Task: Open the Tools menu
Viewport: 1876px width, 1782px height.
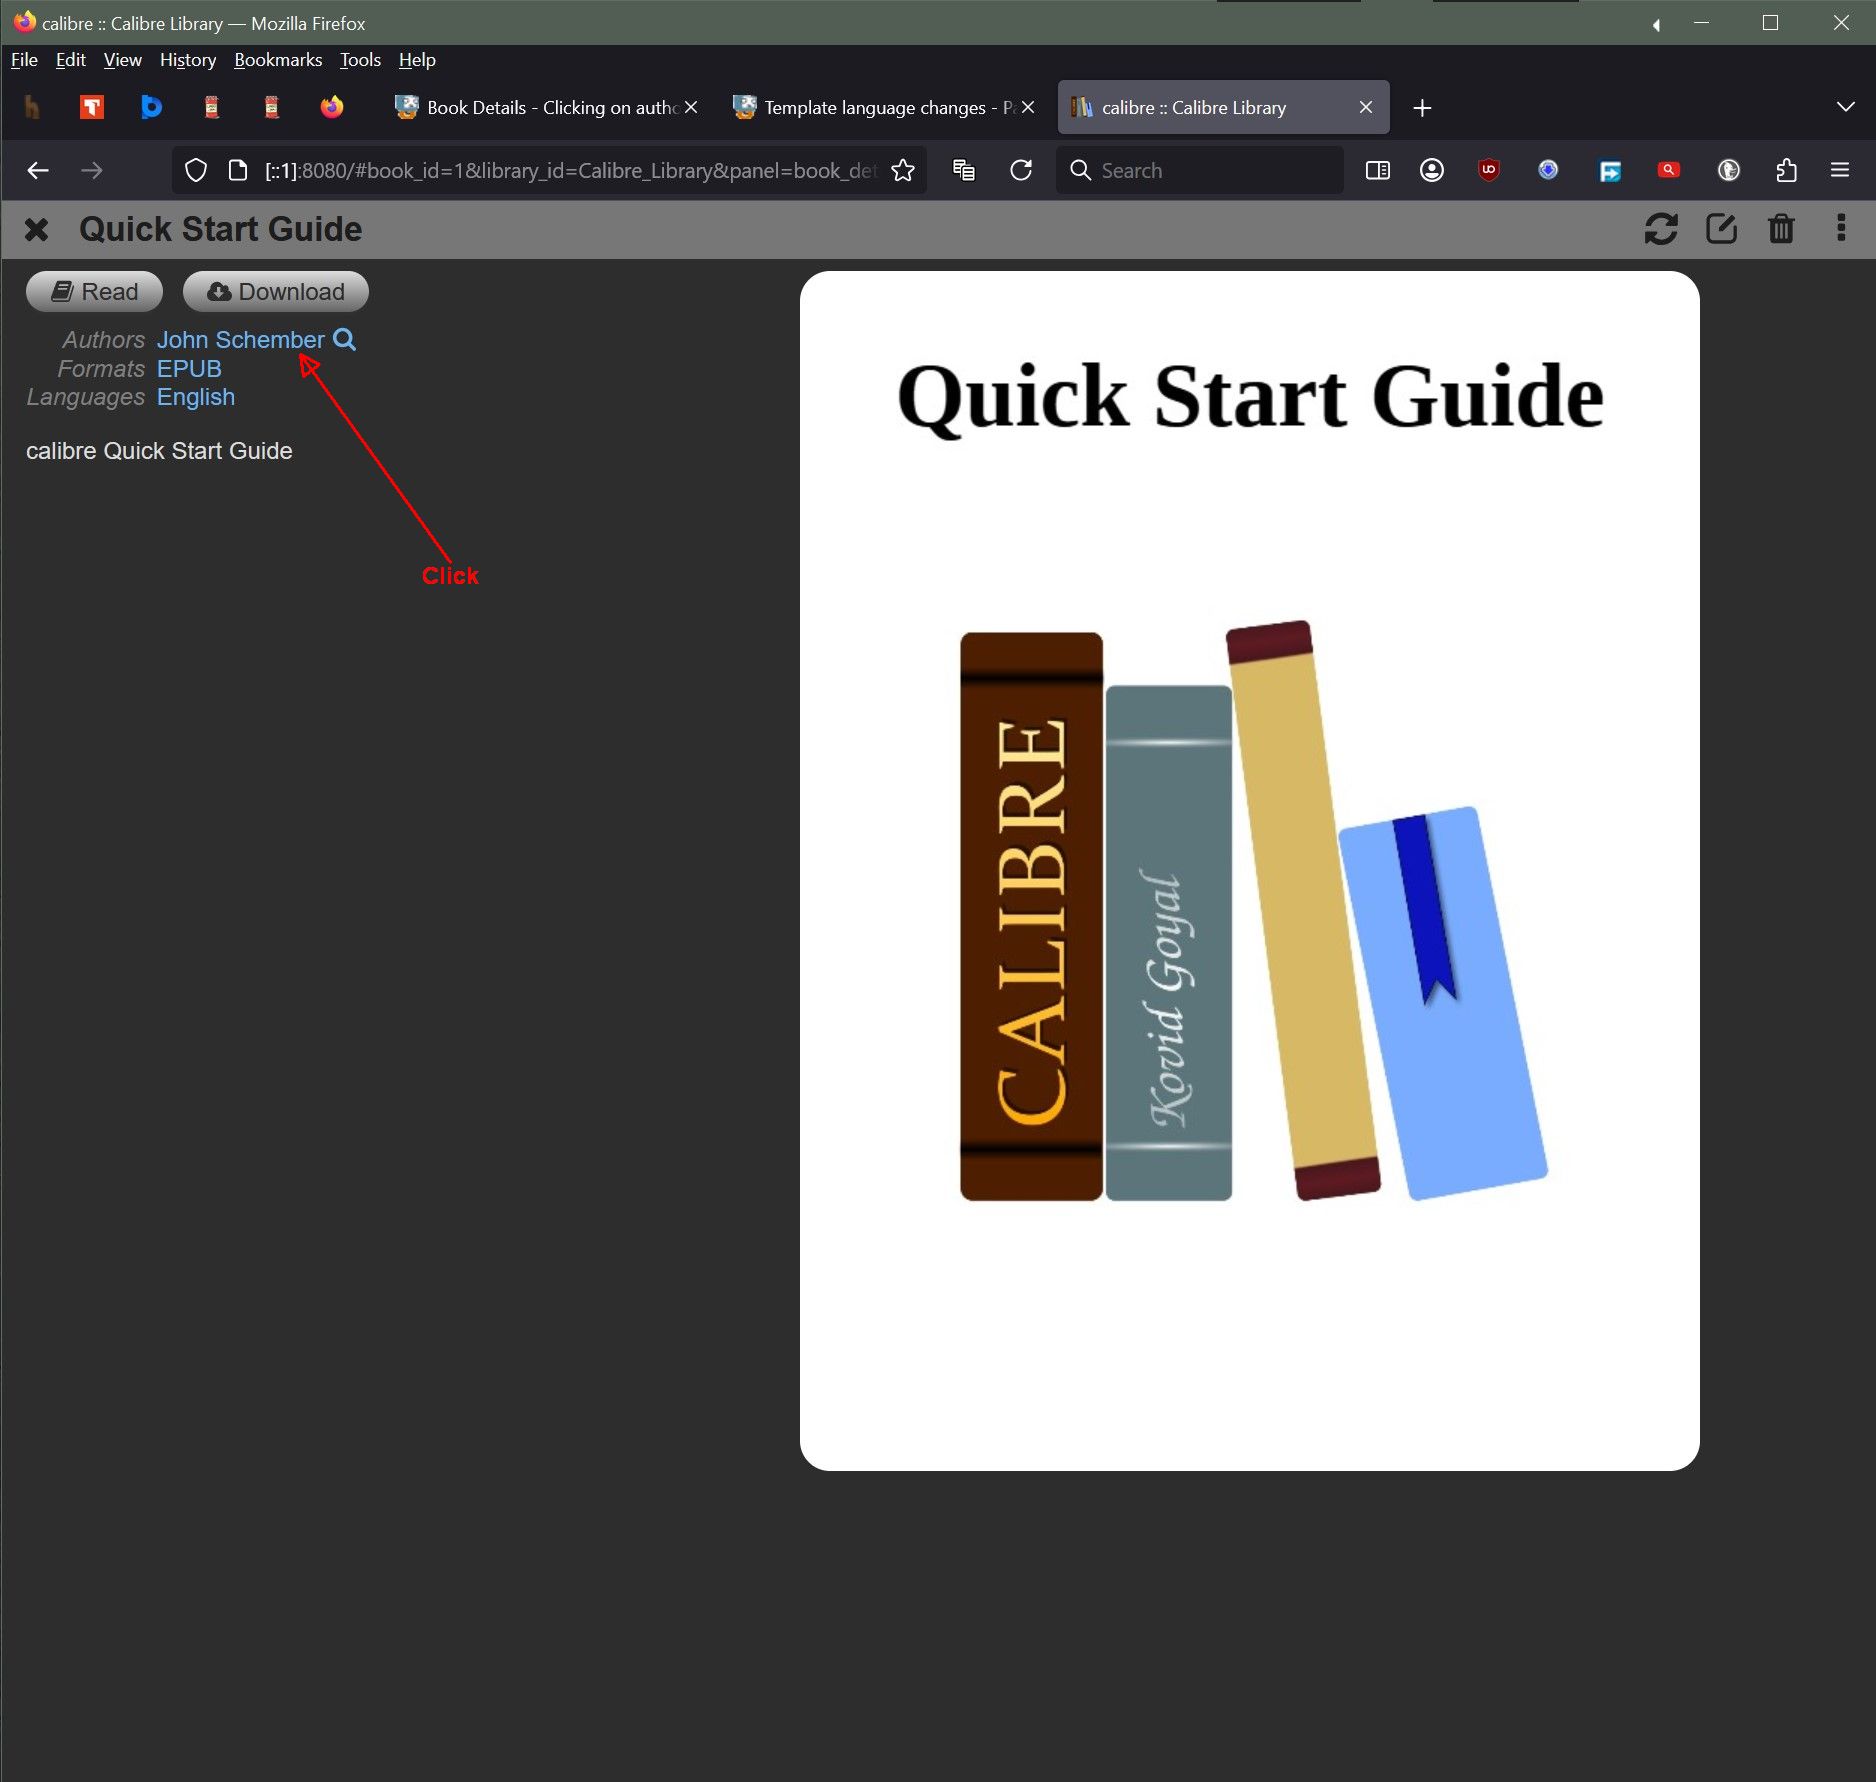Action: [x=360, y=60]
